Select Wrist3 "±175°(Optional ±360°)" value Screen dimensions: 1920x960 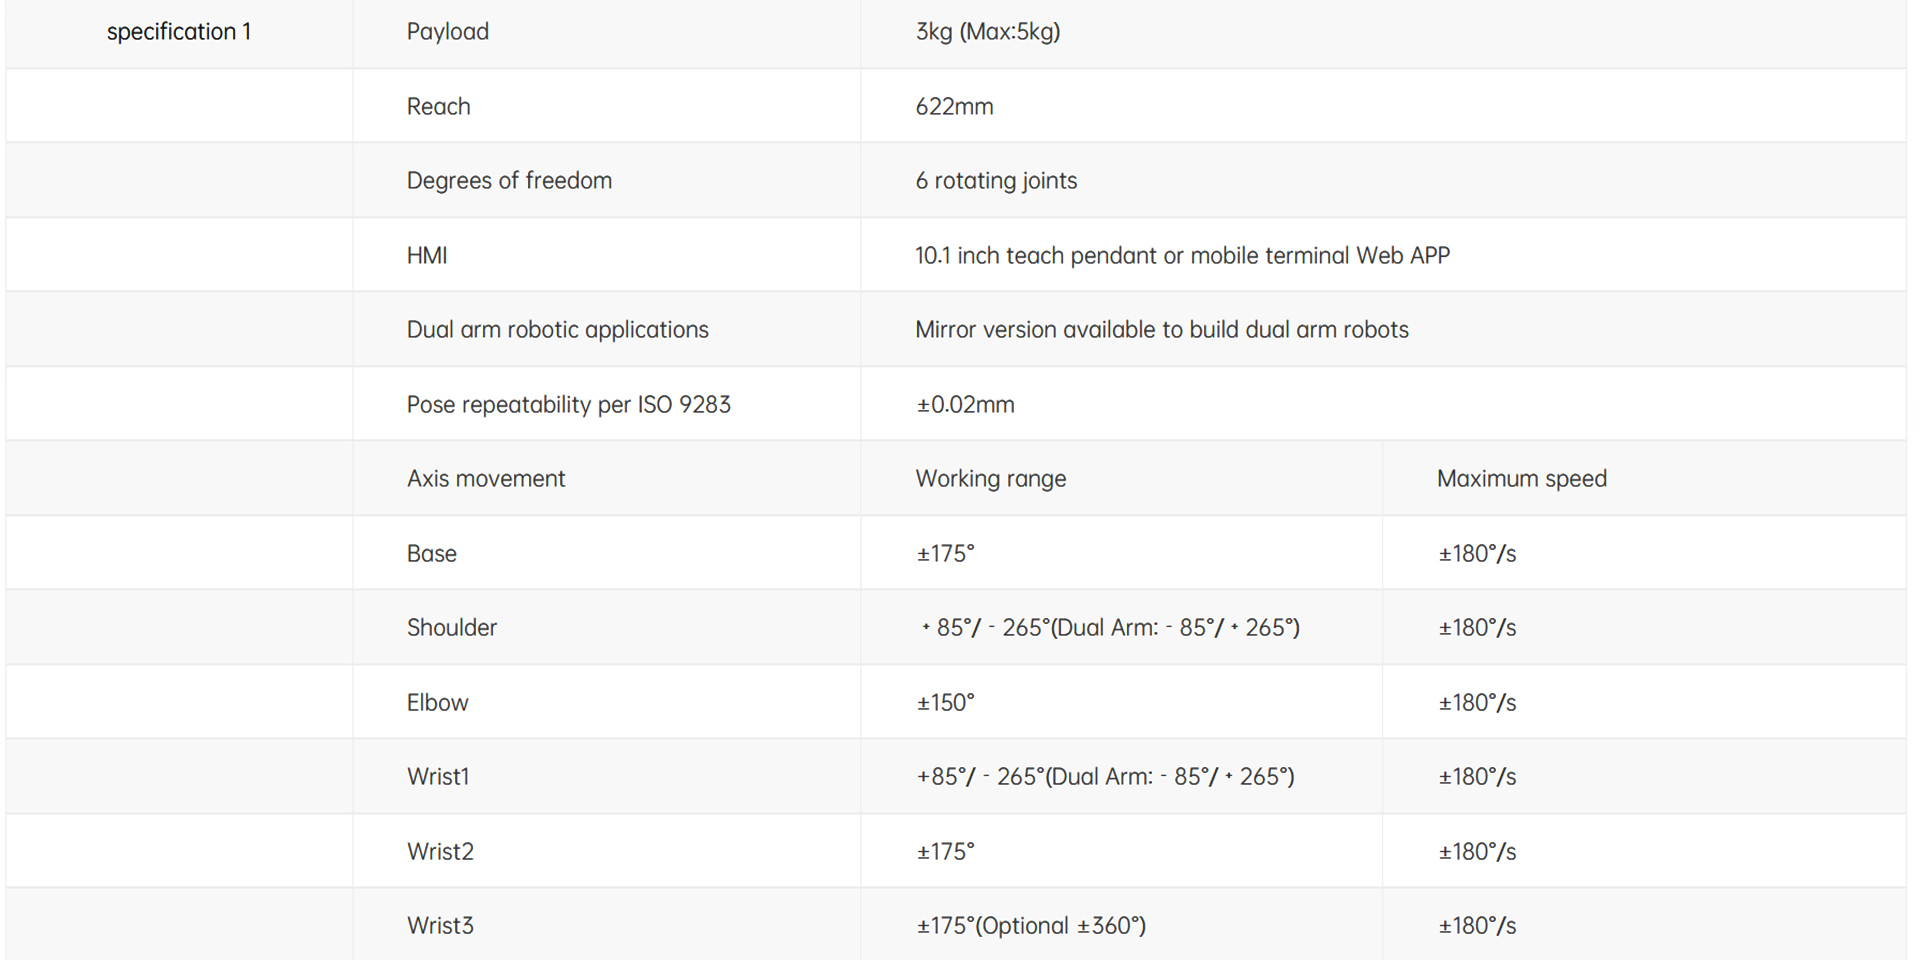tap(1031, 926)
